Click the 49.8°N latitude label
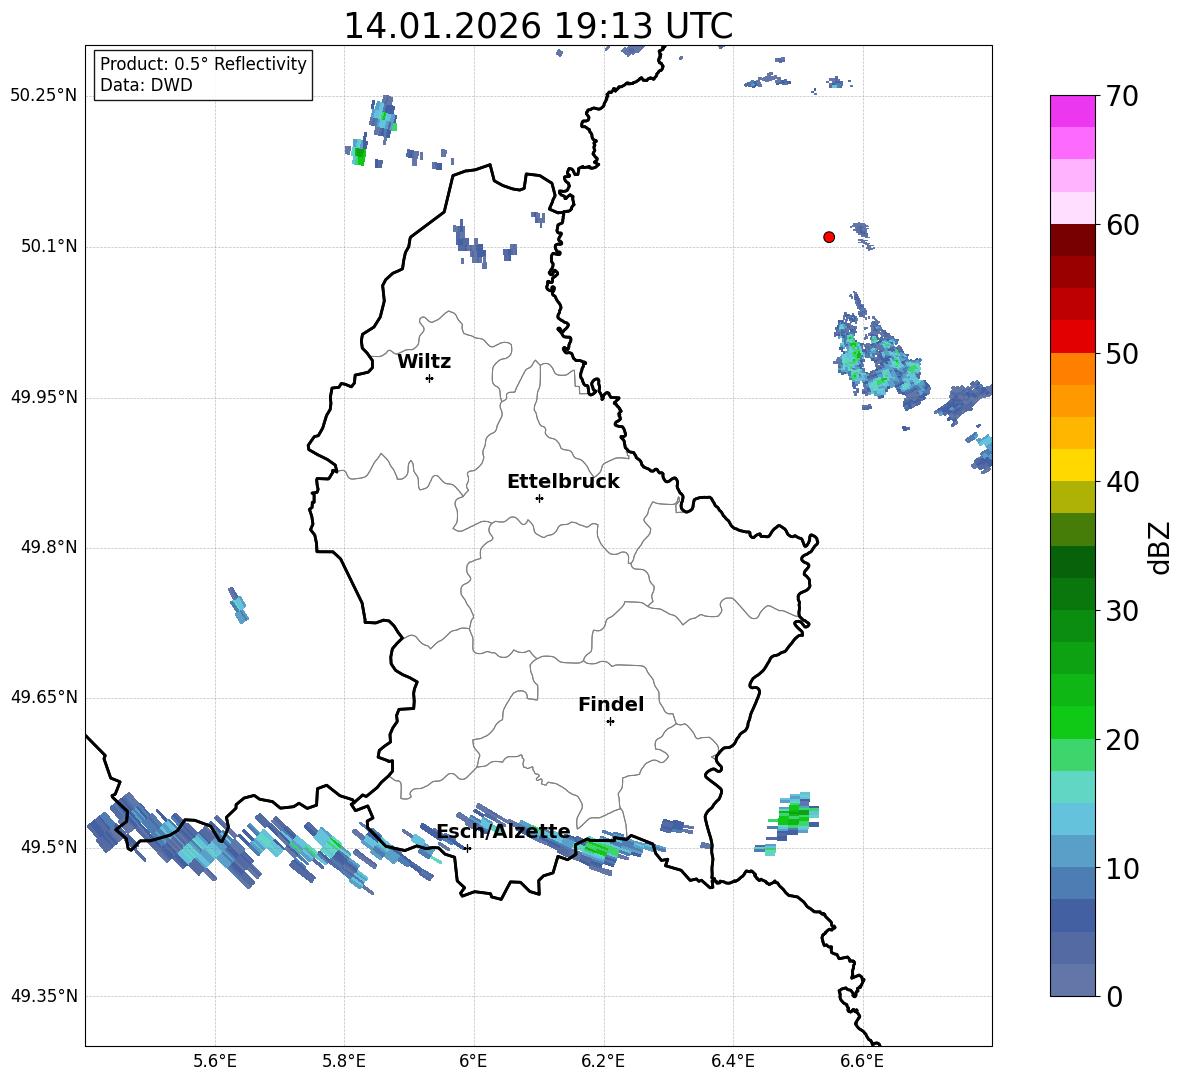Image resolution: width=1184 pixels, height=1081 pixels. (49, 547)
